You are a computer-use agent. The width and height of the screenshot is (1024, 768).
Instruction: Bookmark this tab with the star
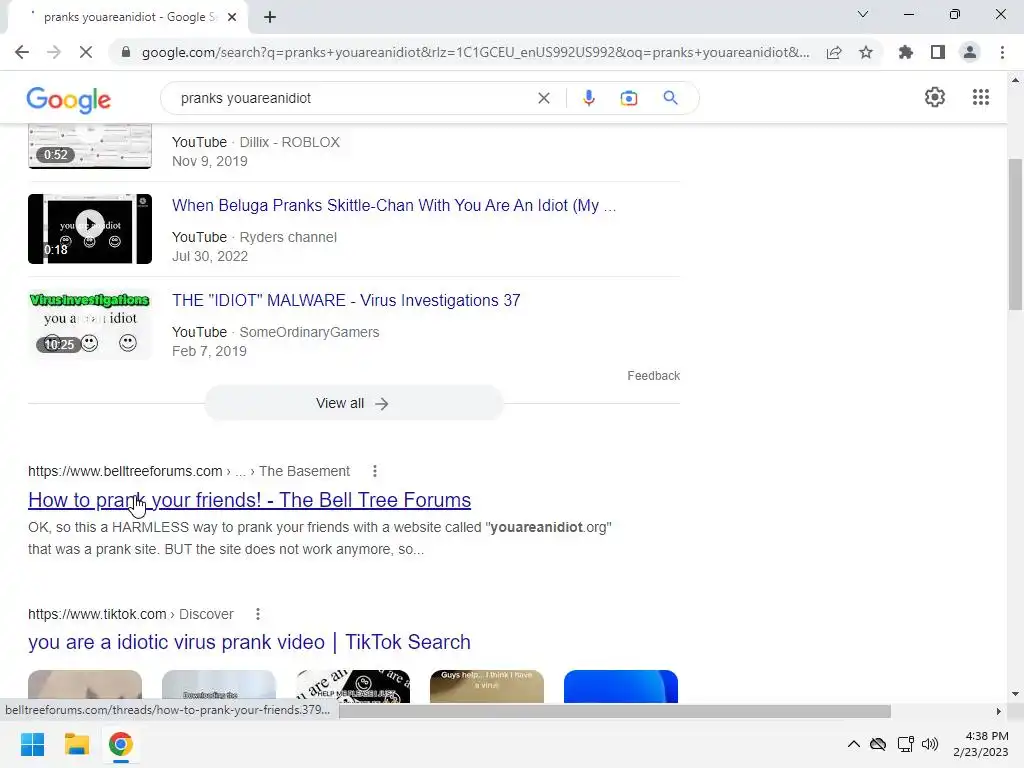[x=866, y=52]
